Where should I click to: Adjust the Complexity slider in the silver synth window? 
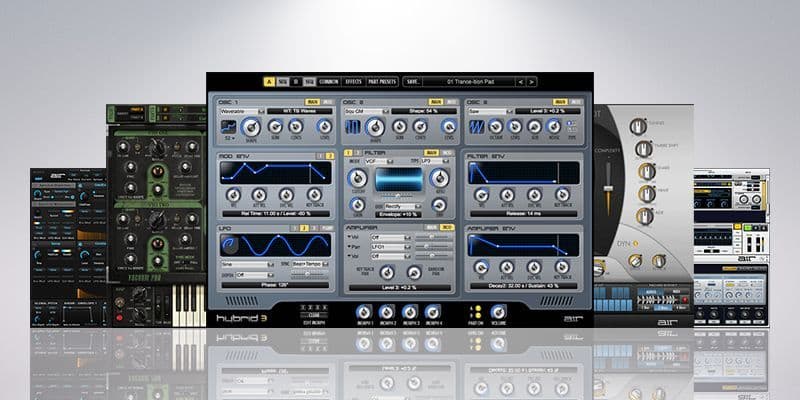click(608, 188)
